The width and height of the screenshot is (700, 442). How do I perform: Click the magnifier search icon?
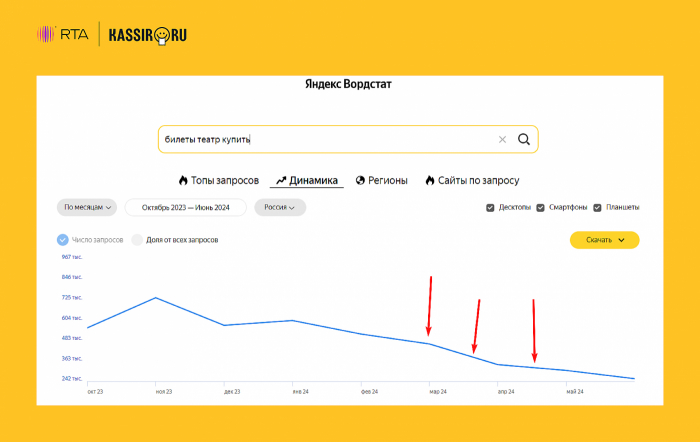[524, 139]
